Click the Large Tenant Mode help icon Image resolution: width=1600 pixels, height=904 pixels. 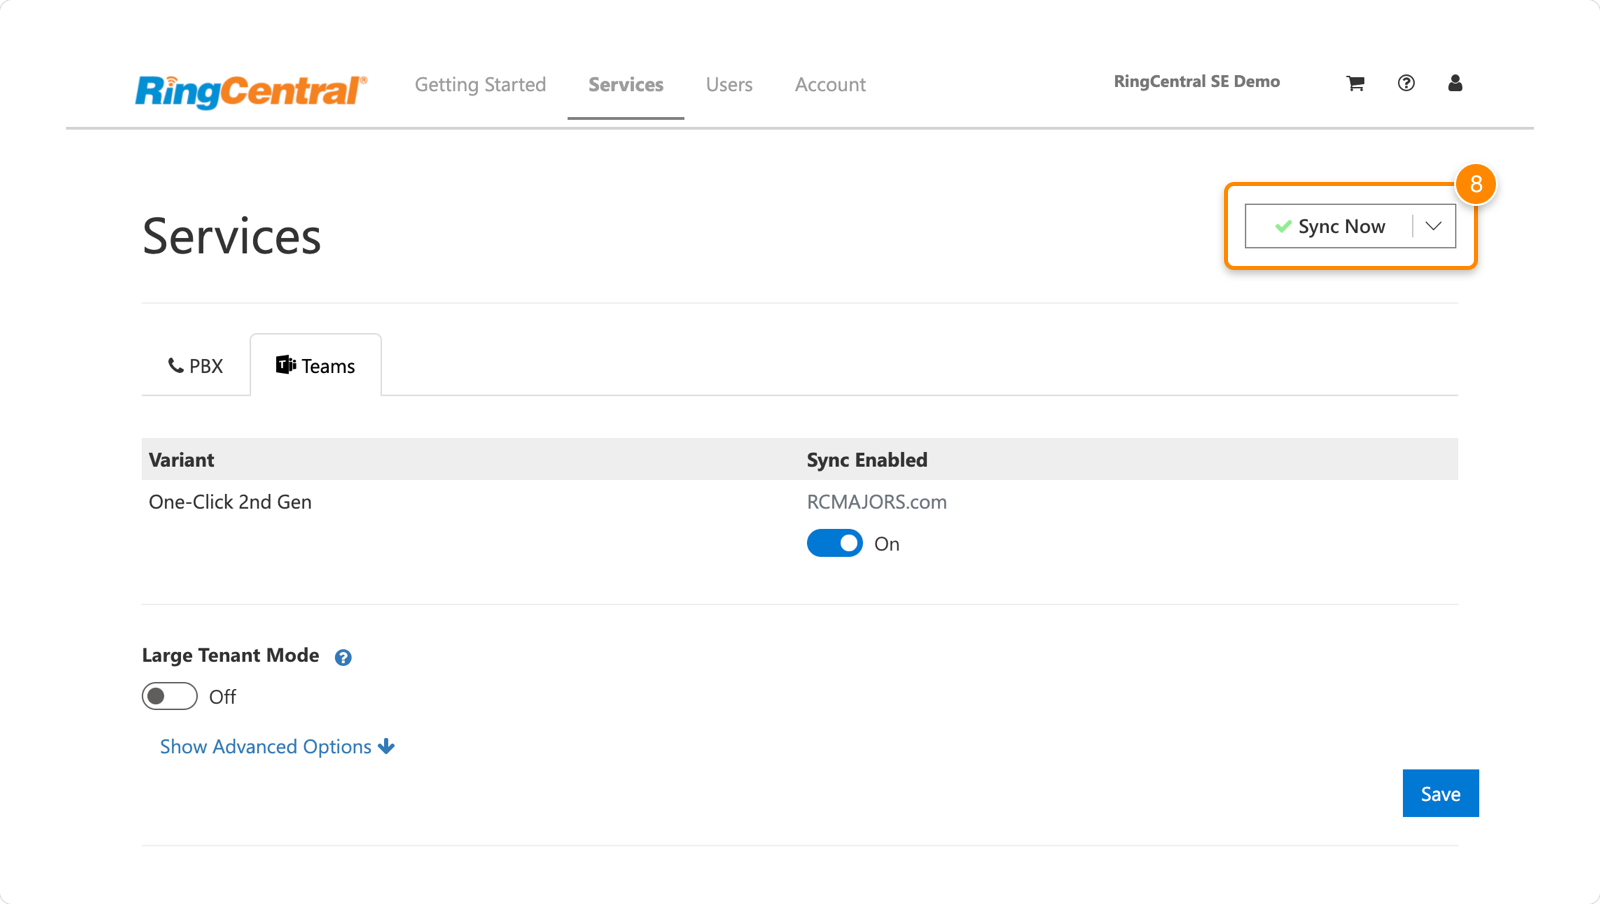click(x=343, y=657)
